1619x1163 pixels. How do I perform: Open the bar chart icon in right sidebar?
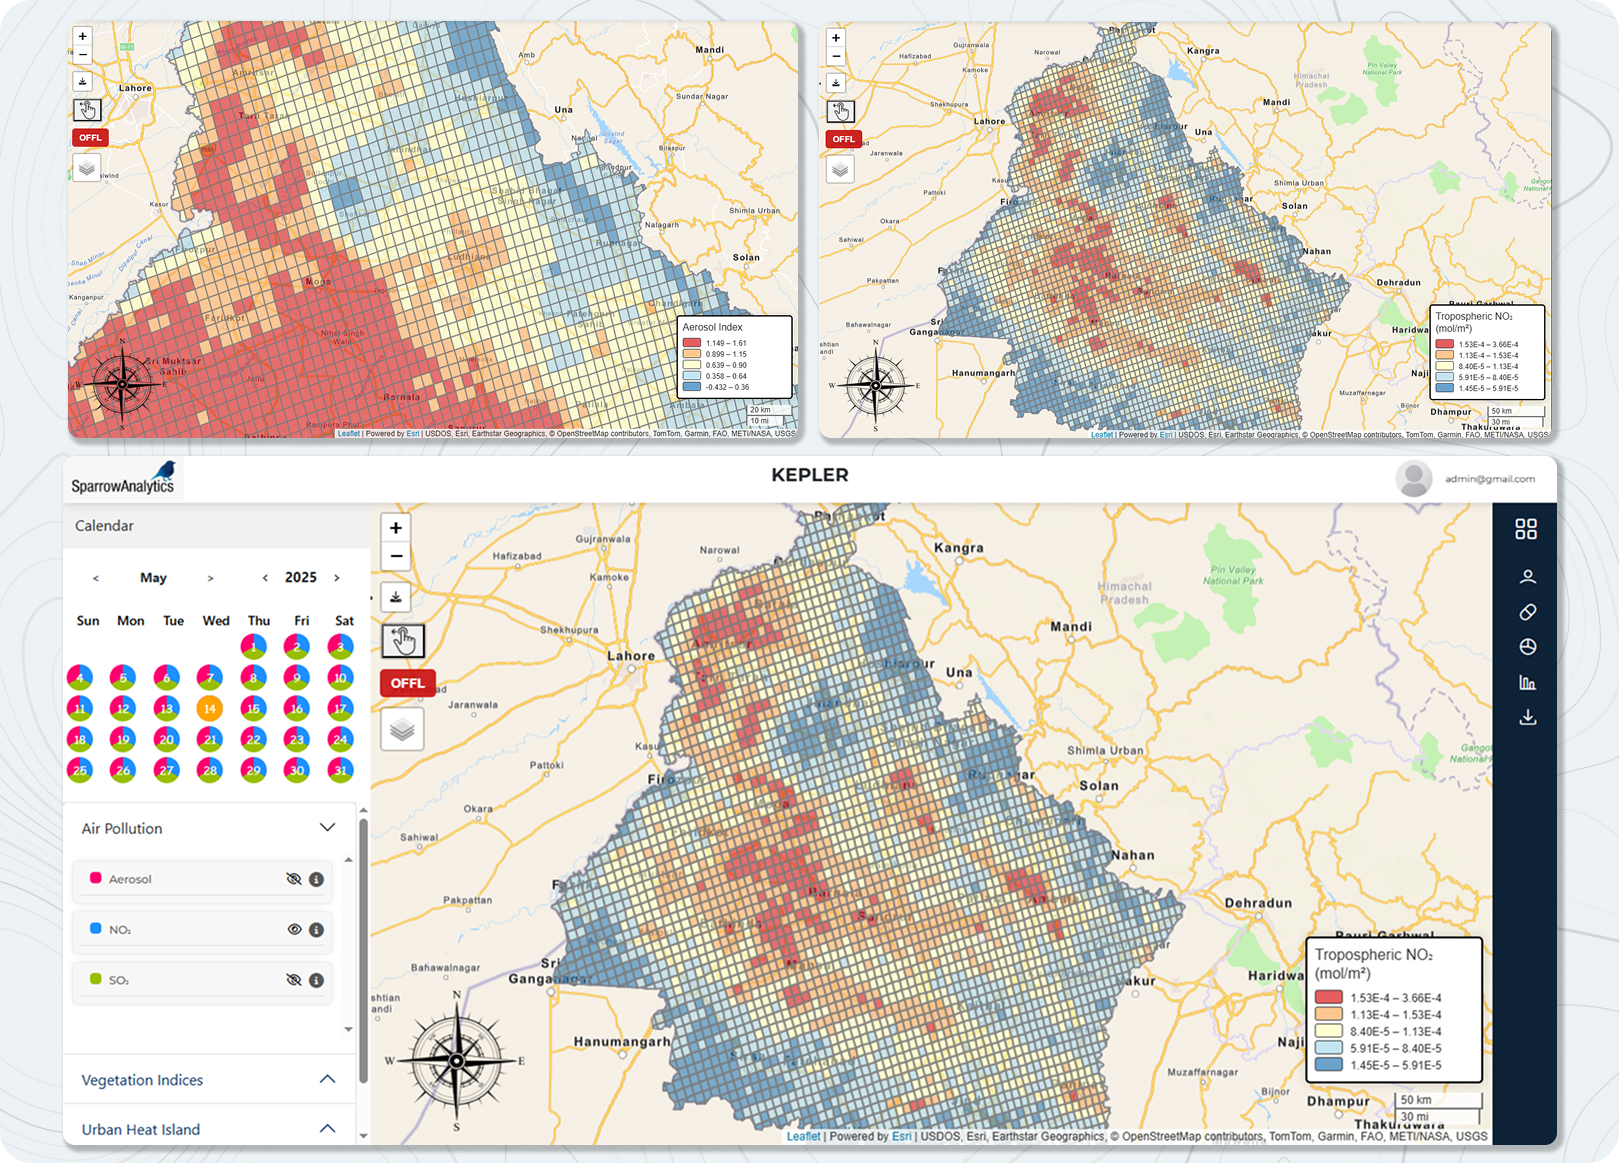click(x=1527, y=683)
